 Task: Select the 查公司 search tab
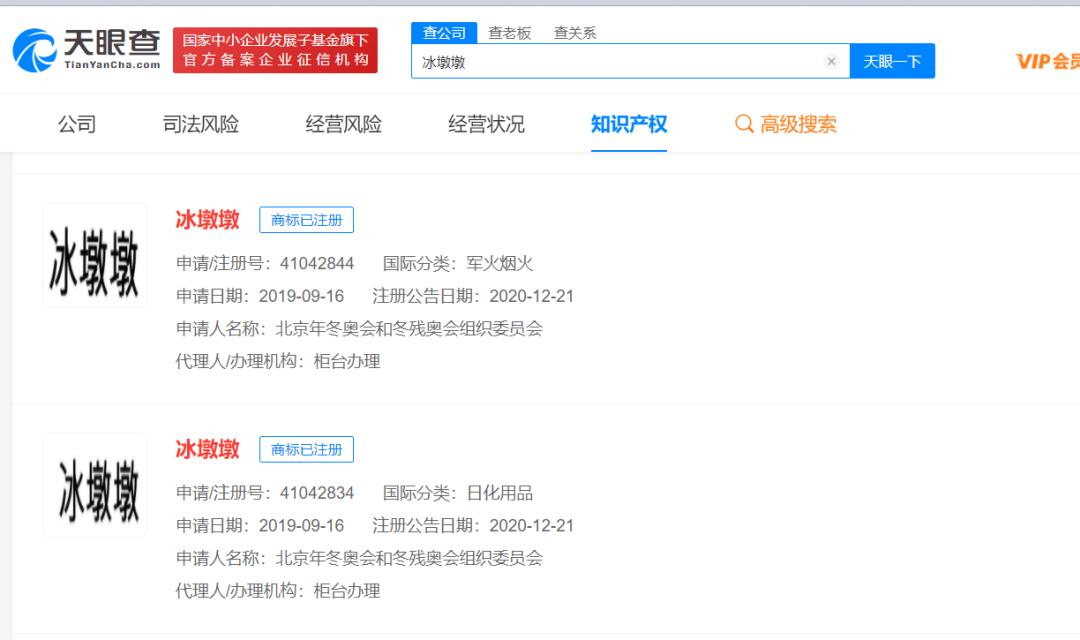[x=444, y=32]
